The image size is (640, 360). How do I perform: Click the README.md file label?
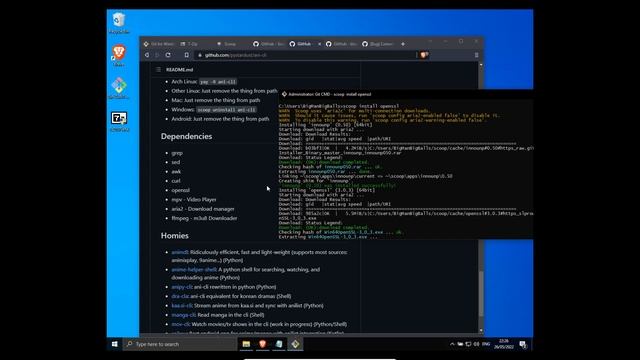pos(180,69)
